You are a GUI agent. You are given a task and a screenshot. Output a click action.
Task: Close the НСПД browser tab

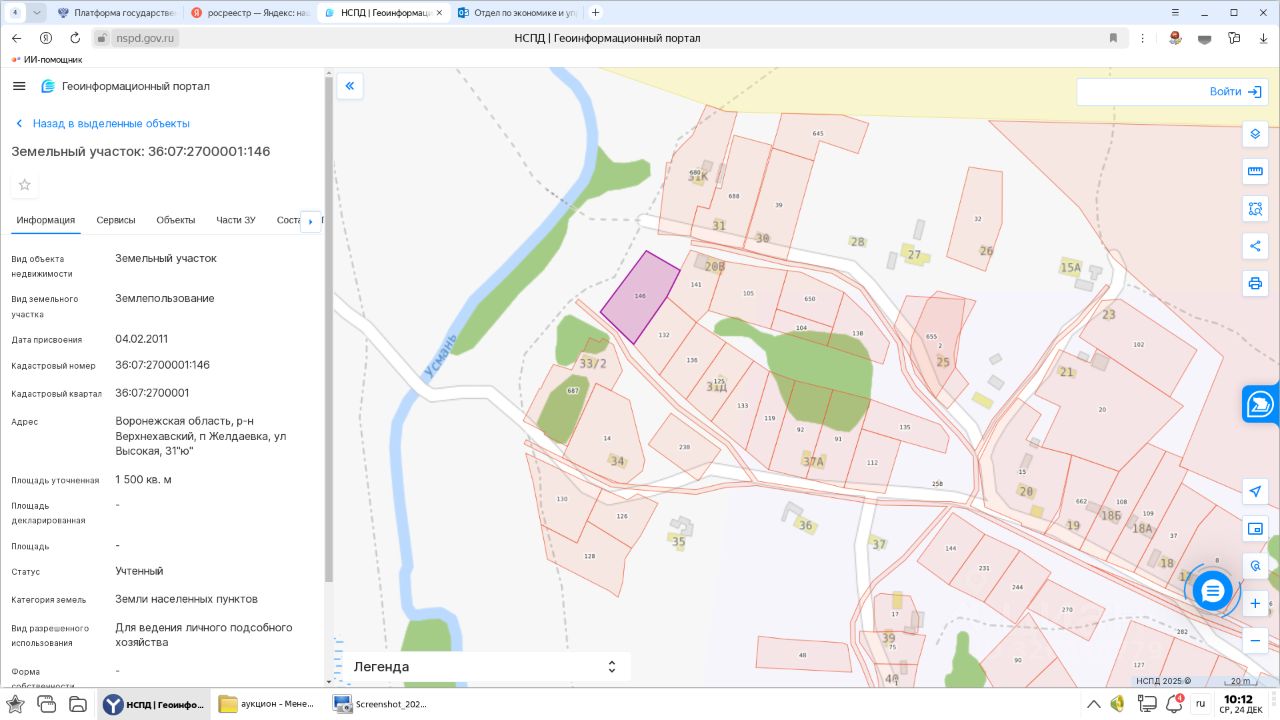click(x=438, y=12)
